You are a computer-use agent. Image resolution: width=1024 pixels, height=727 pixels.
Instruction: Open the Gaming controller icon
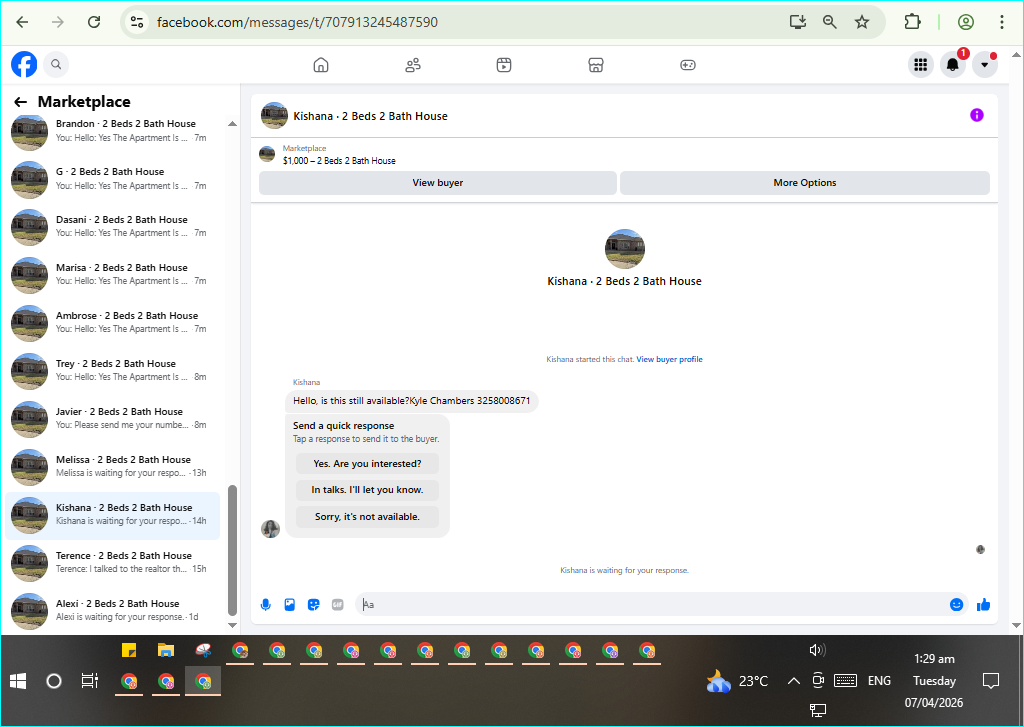click(688, 65)
